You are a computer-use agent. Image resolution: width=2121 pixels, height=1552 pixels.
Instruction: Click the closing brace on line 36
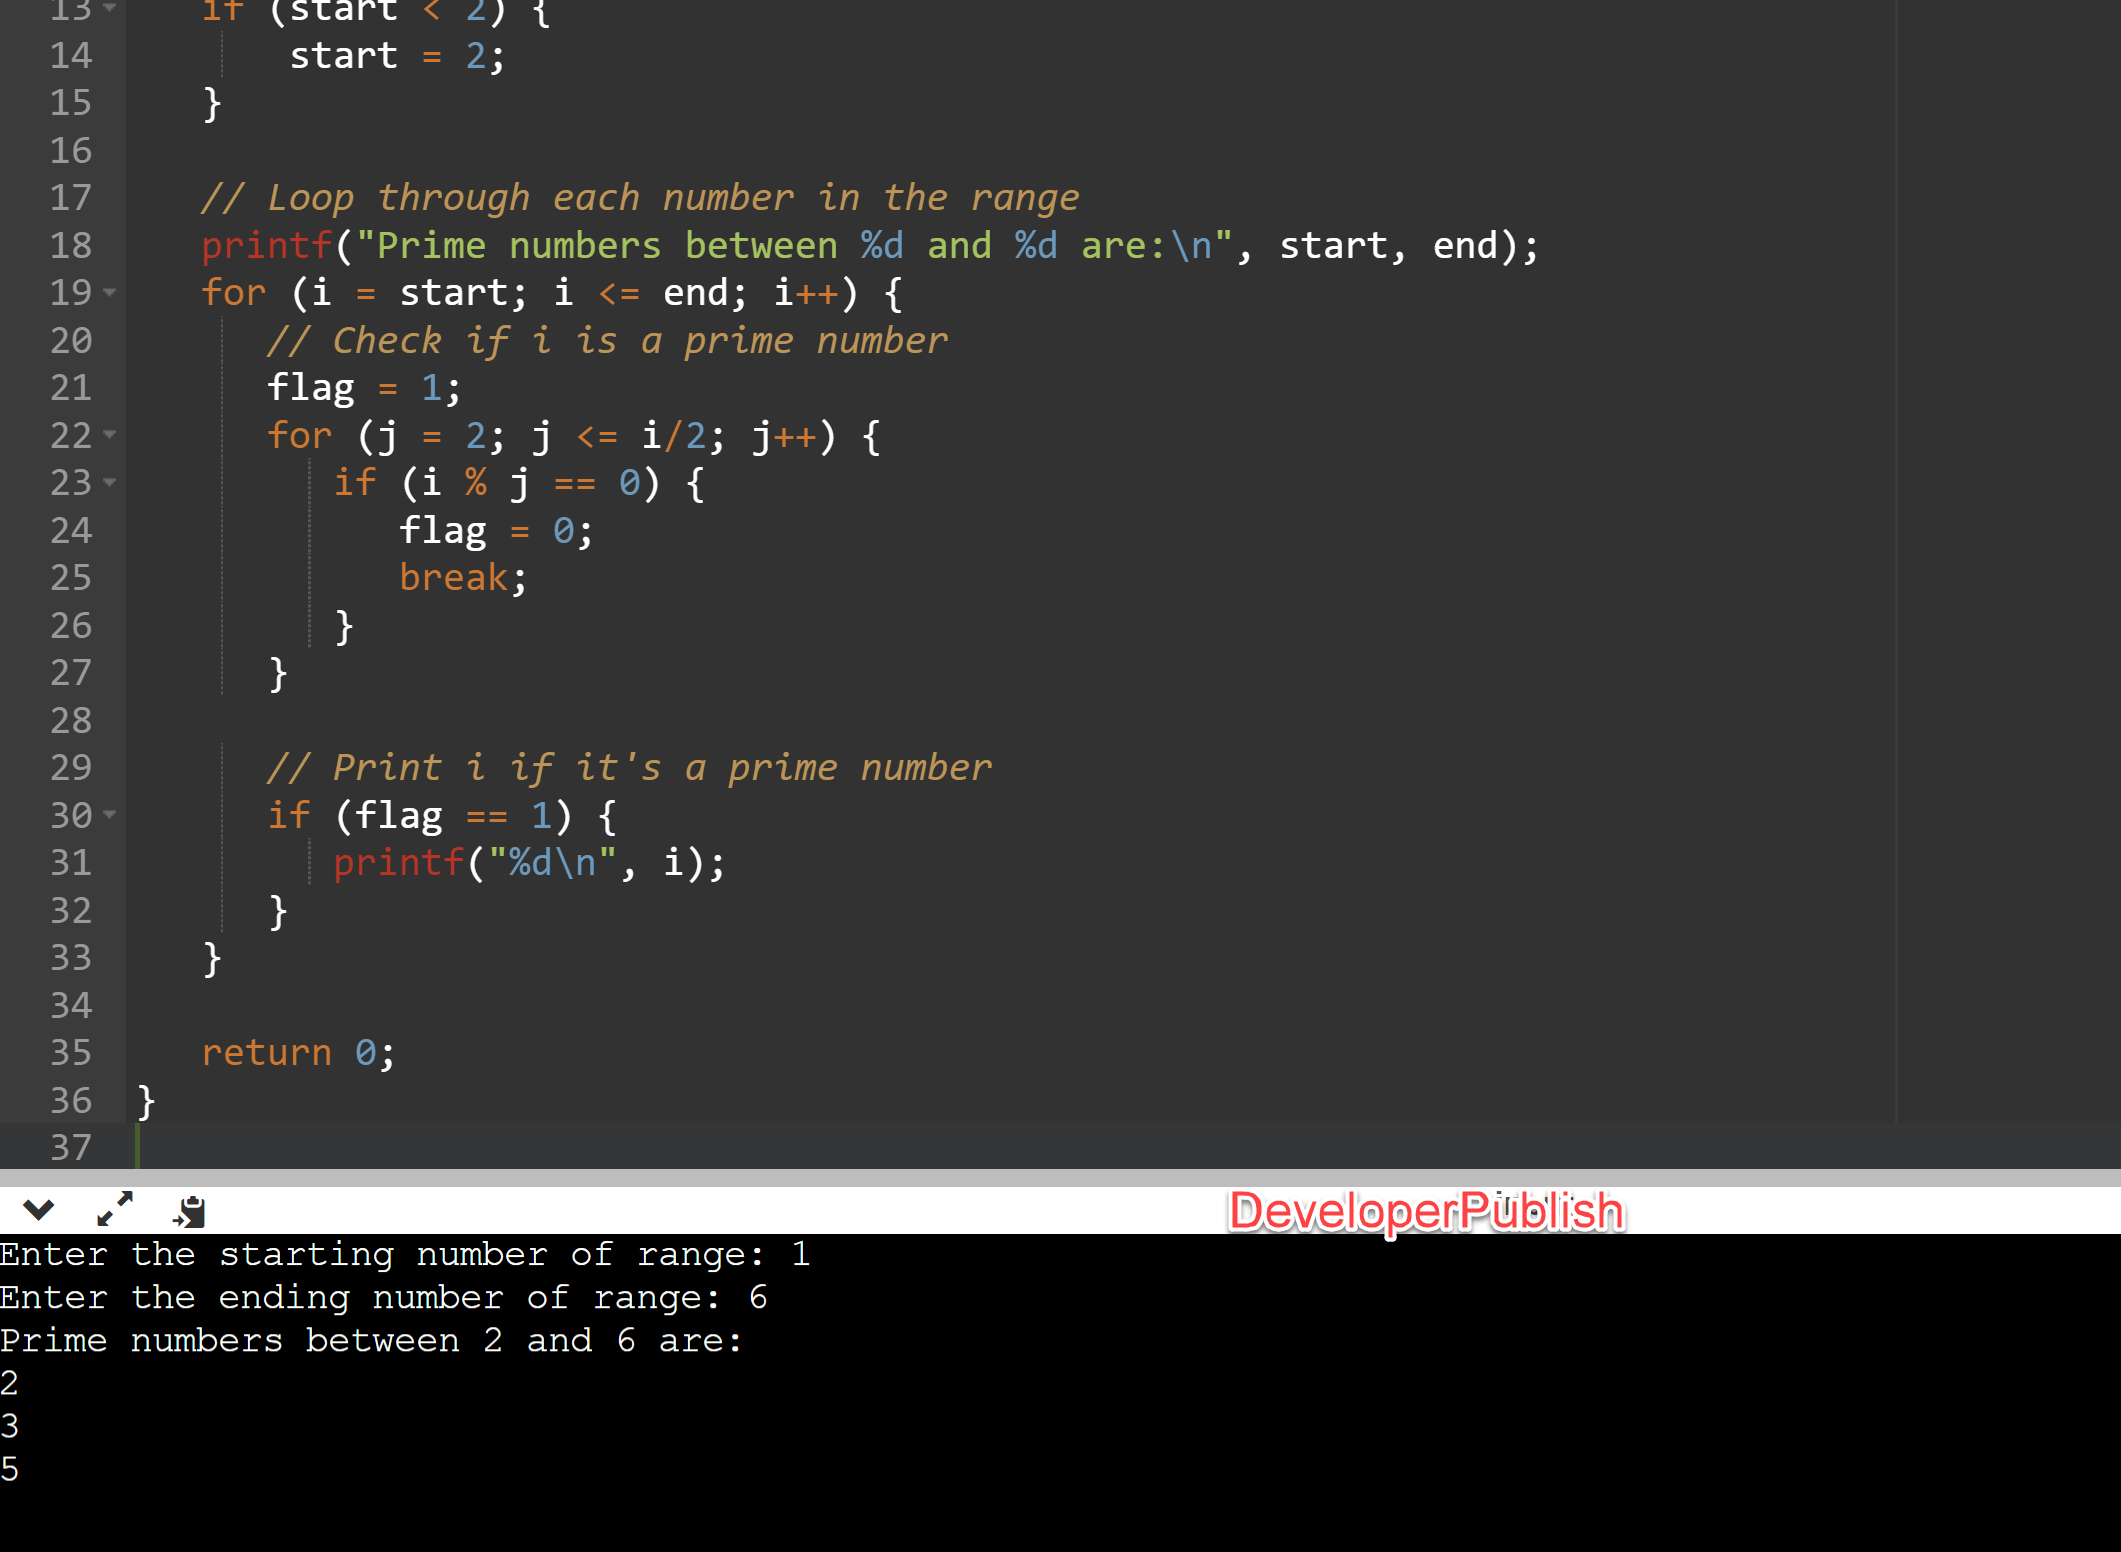pos(146,1100)
